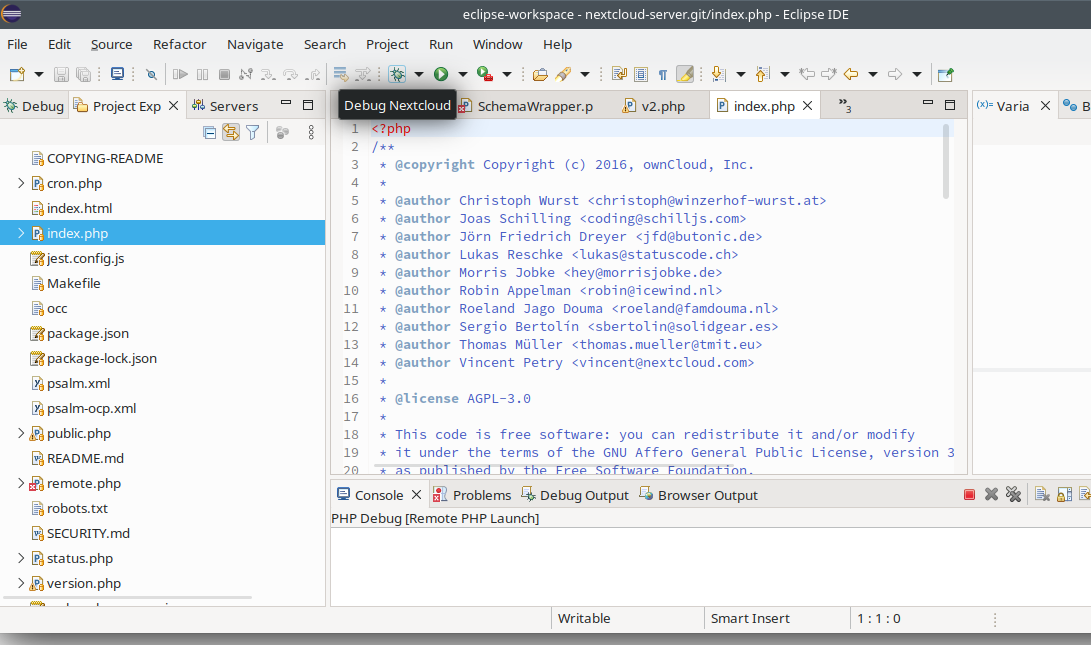
Task: Click the Step Return icon
Action: (x=313, y=74)
